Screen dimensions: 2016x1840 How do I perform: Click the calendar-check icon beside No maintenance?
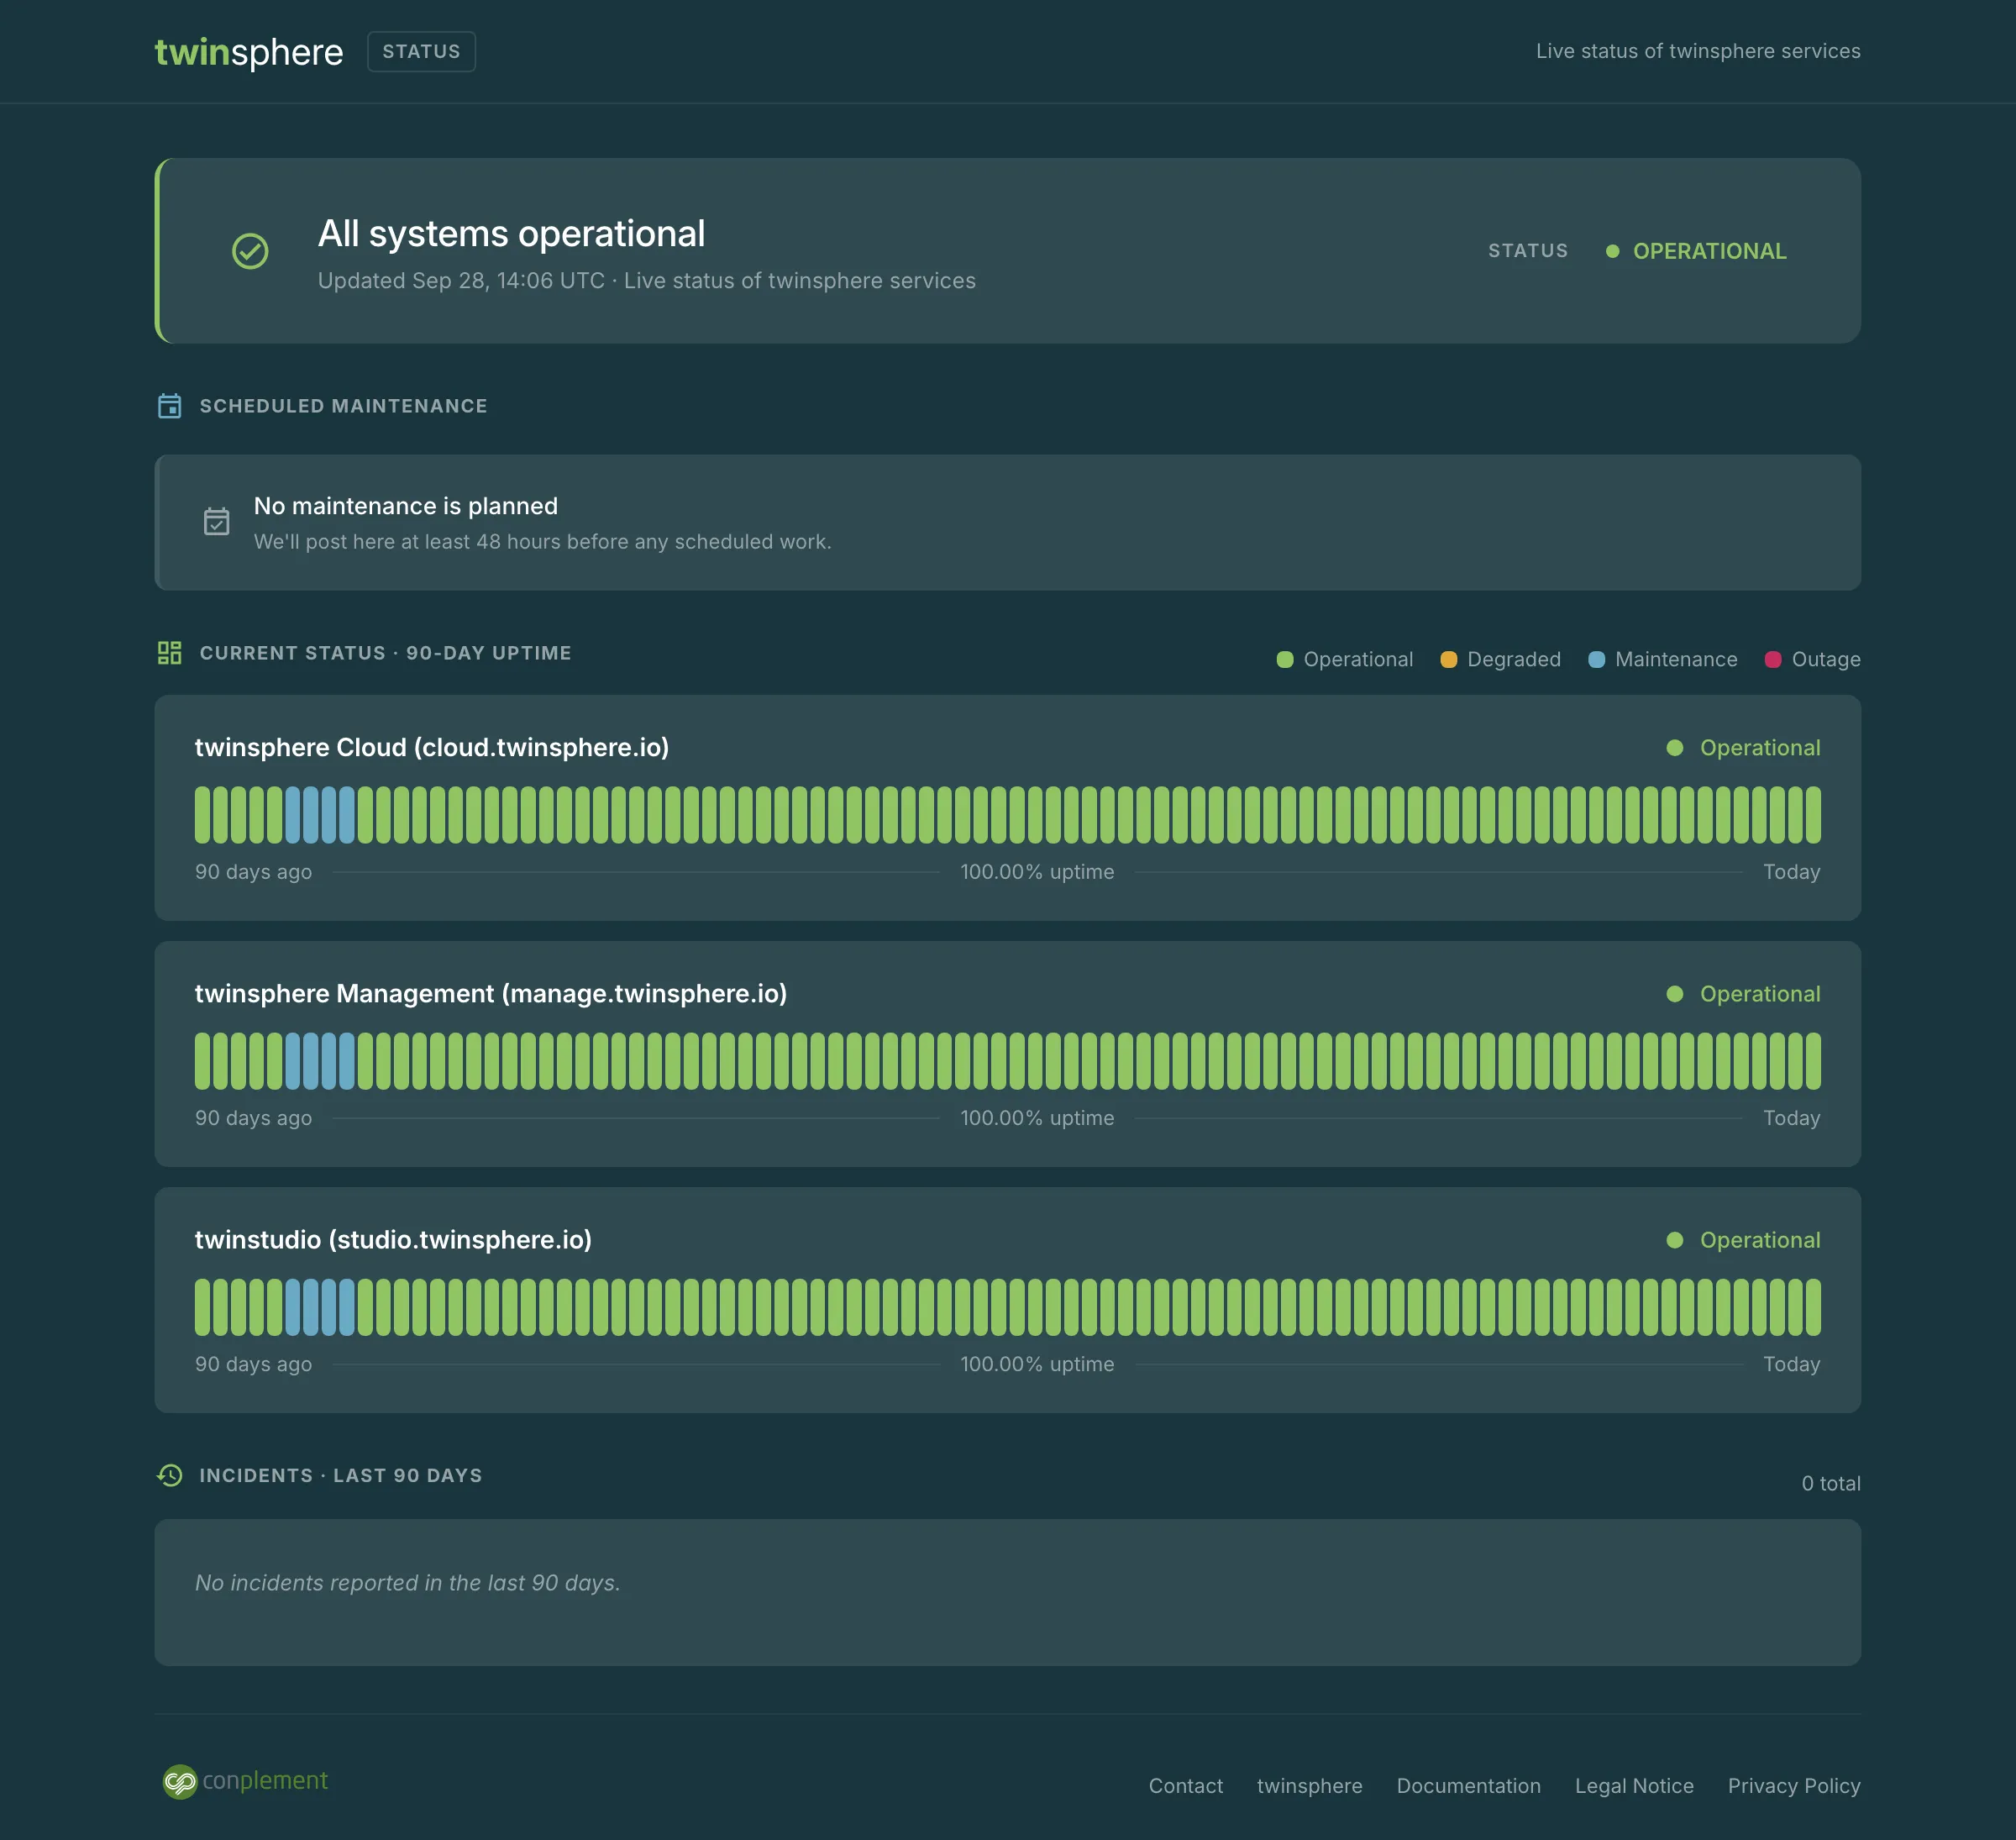coord(217,522)
